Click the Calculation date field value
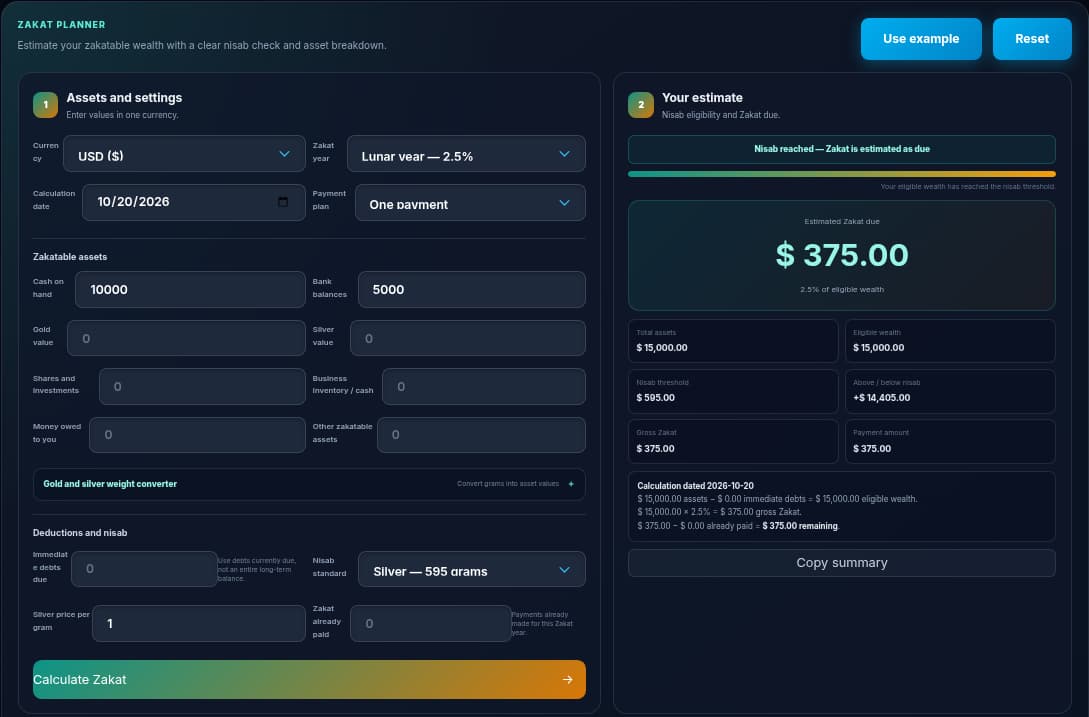The image size is (1089, 717). 133,201
